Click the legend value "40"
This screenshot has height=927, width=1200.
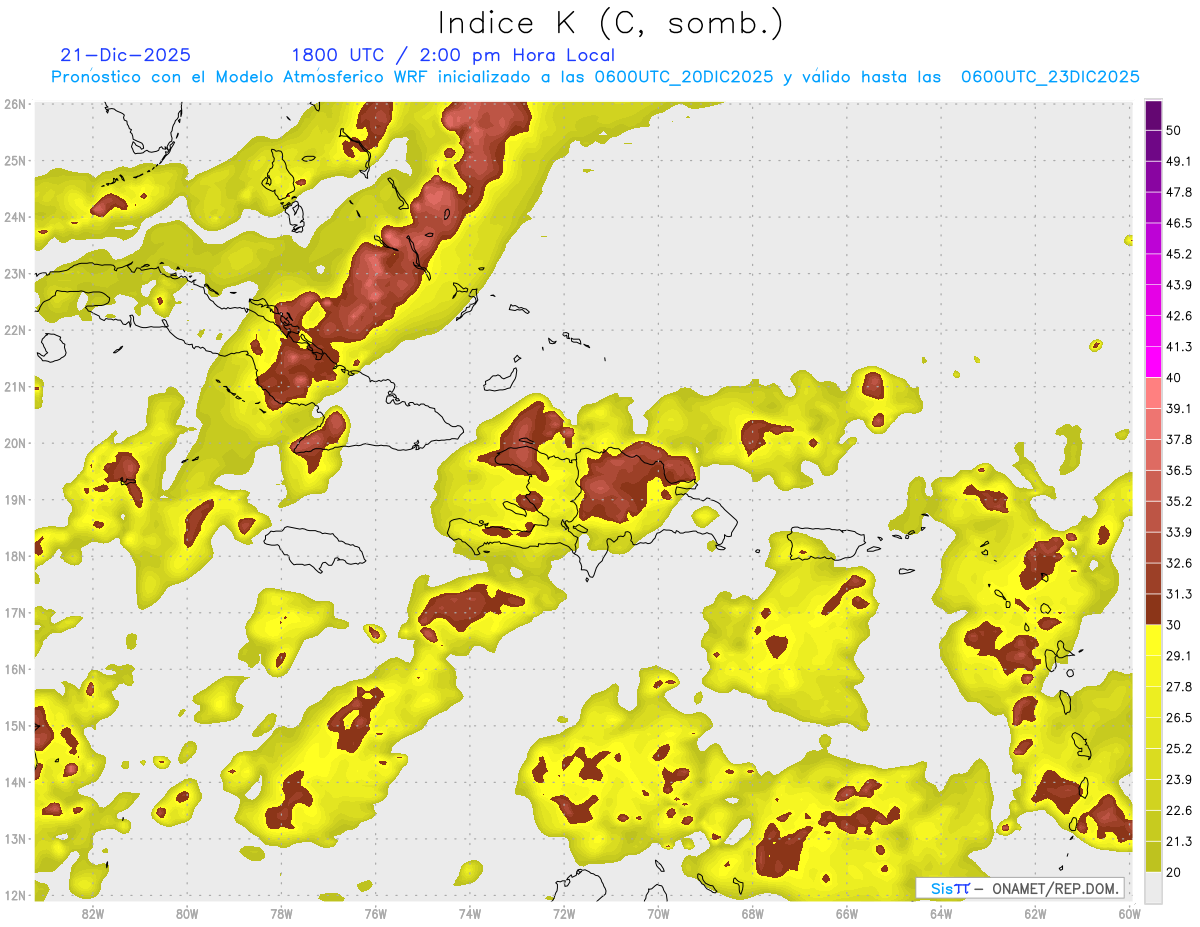pyautogui.click(x=1173, y=378)
